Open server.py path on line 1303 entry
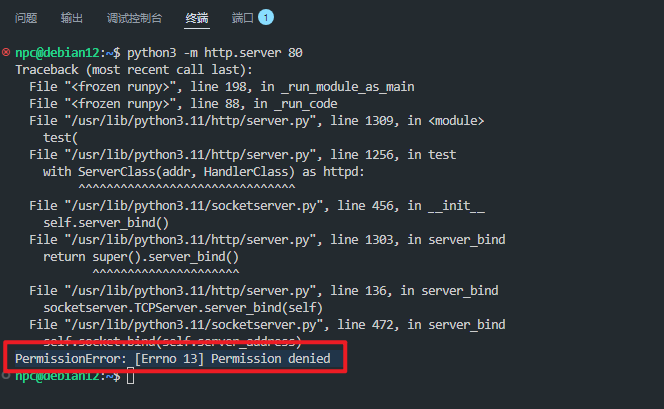This screenshot has height=409, width=664. coord(190,240)
